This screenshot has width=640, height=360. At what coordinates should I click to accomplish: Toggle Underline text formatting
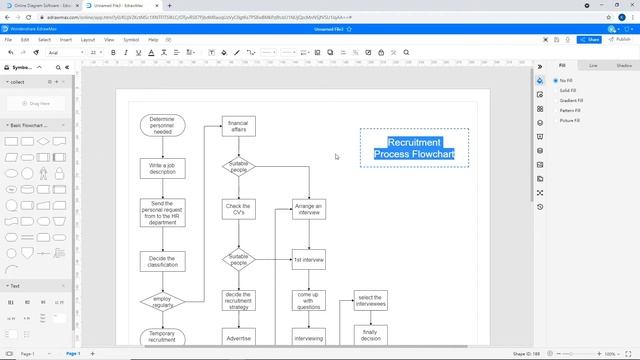pyautogui.click(x=138, y=53)
